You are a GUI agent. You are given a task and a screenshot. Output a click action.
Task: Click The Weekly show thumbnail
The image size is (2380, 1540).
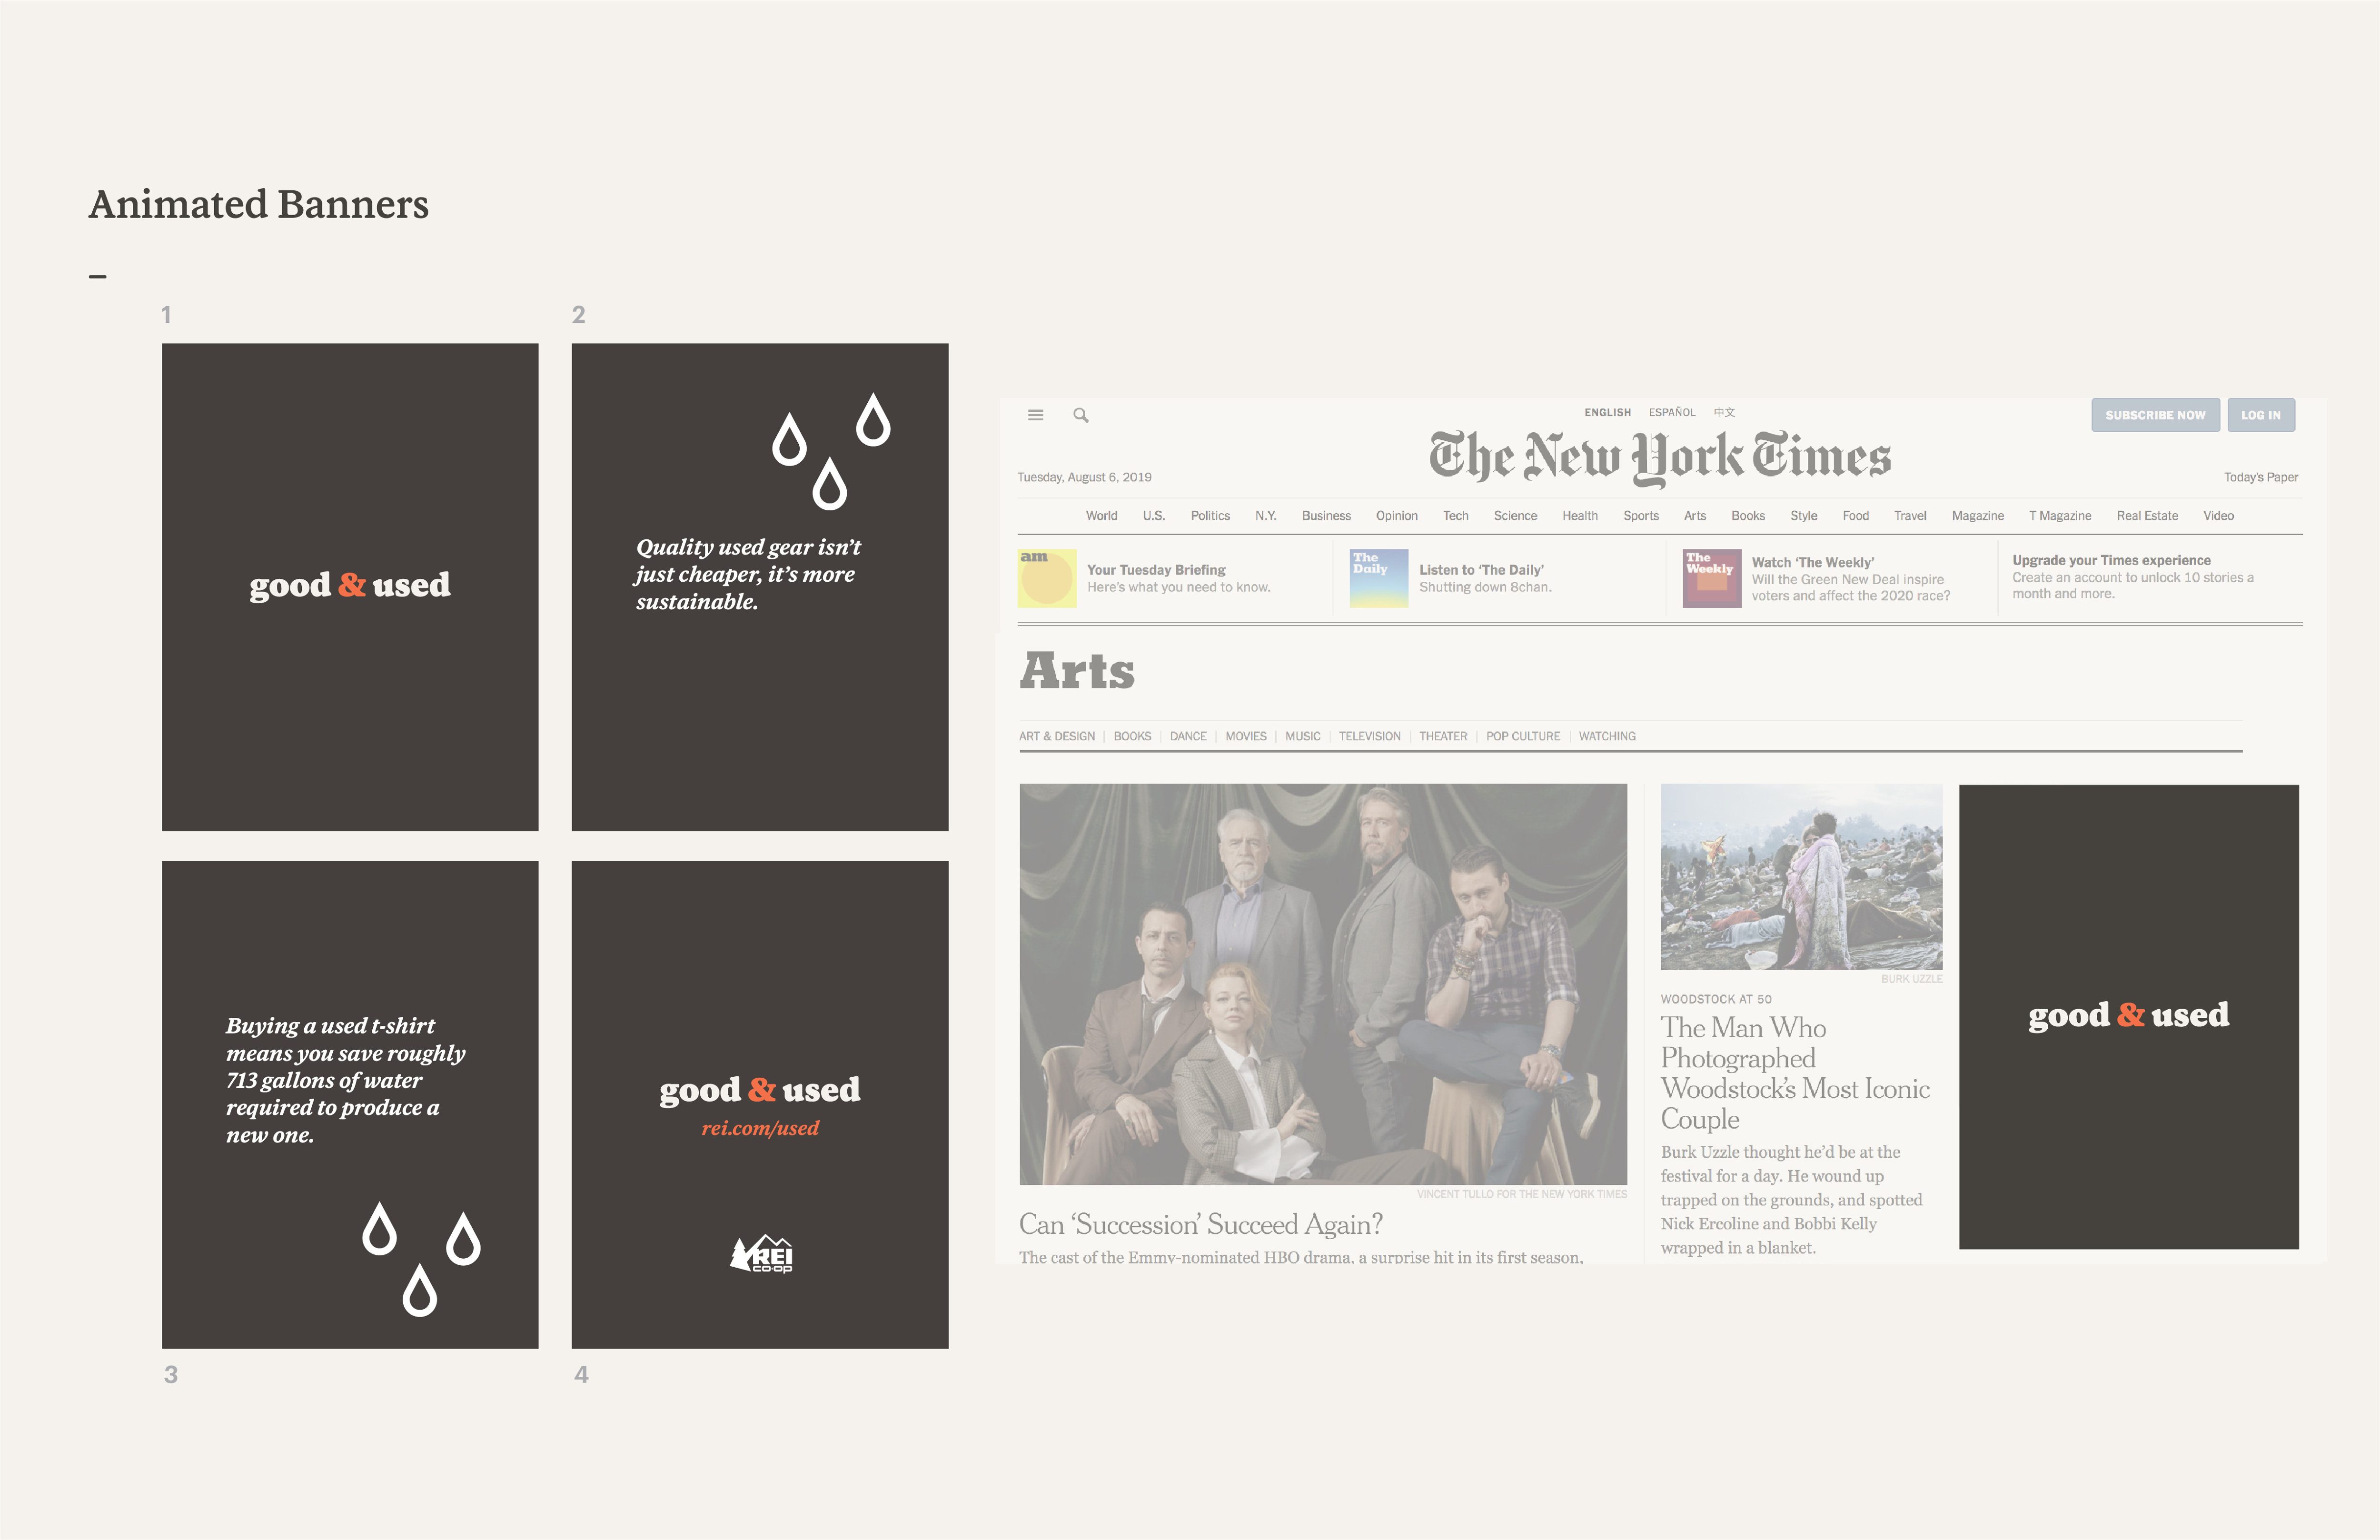(x=1712, y=578)
